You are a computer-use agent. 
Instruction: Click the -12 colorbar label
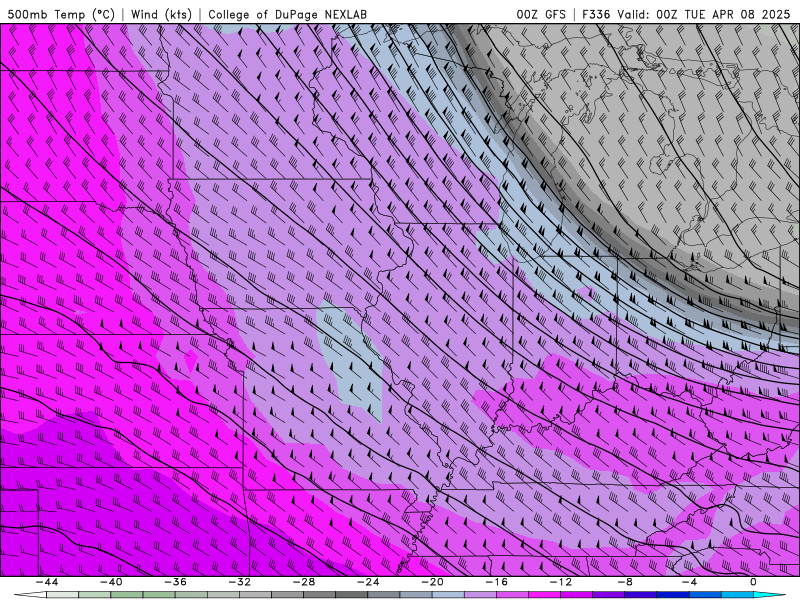point(561,582)
